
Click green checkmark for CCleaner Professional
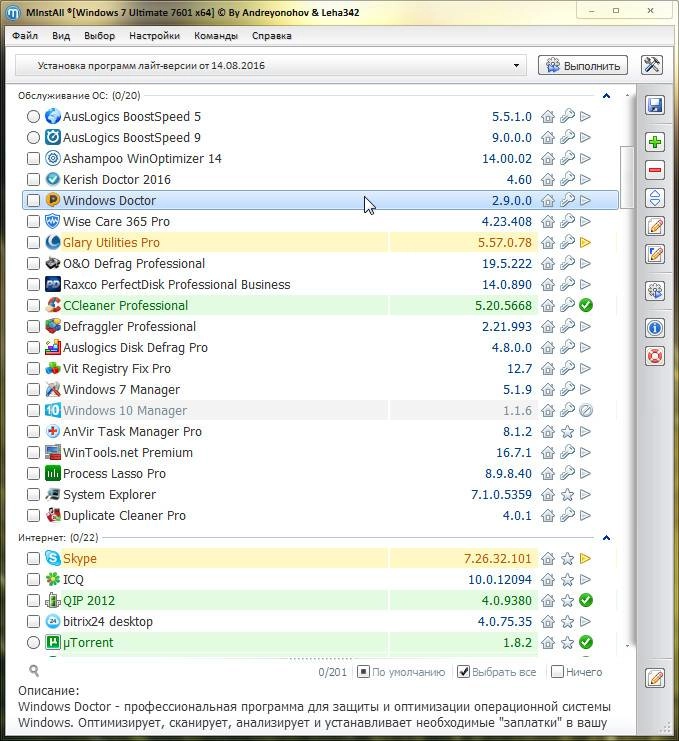[x=586, y=305]
